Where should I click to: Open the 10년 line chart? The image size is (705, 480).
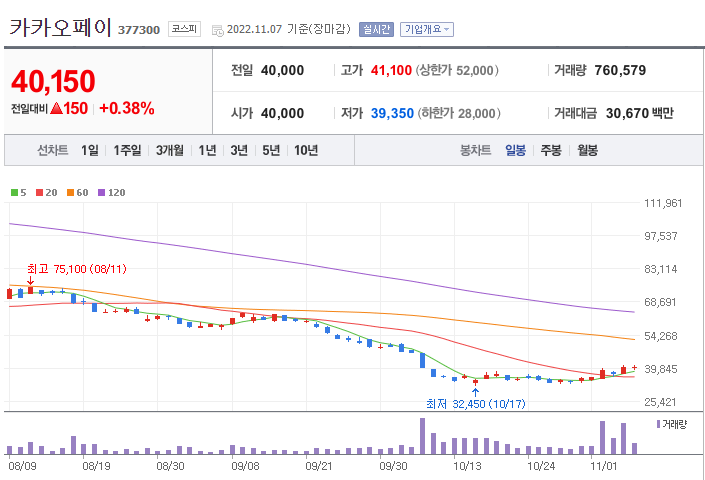[306, 150]
